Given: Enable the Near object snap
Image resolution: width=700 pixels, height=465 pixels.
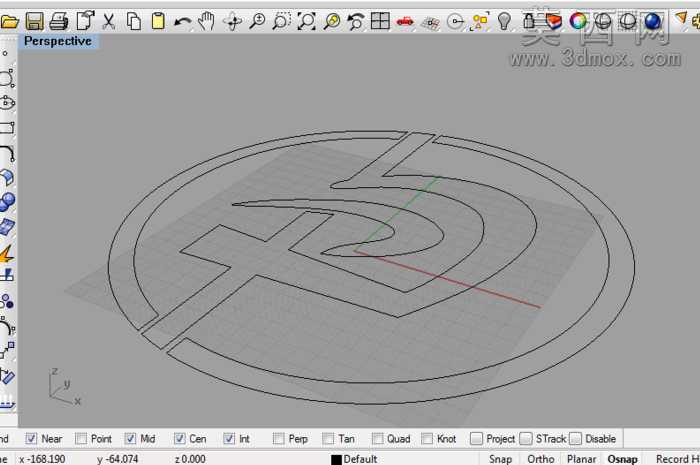Looking at the screenshot, I should pos(31,439).
